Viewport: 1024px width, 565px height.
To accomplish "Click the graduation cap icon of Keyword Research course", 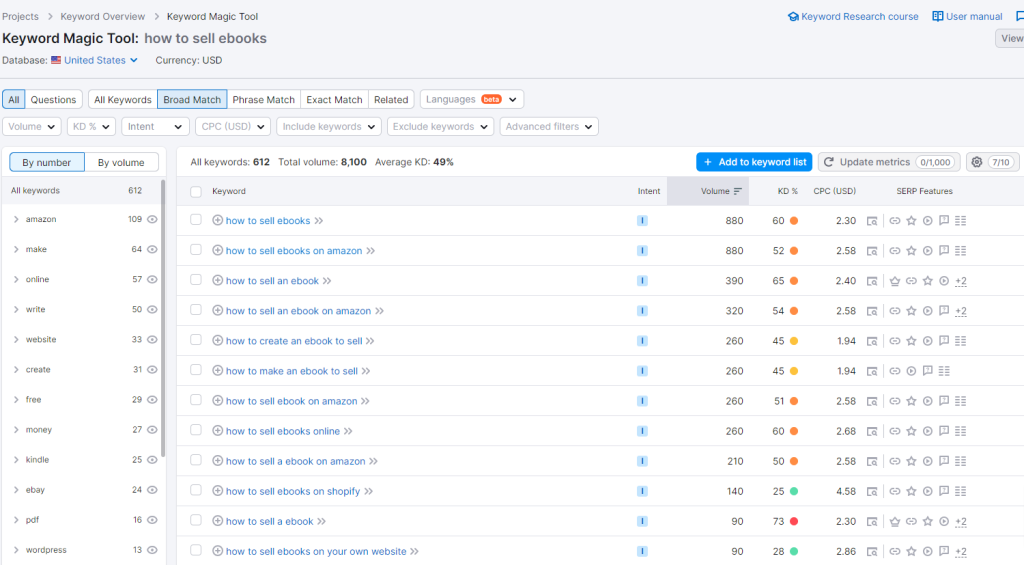I will pos(793,16).
